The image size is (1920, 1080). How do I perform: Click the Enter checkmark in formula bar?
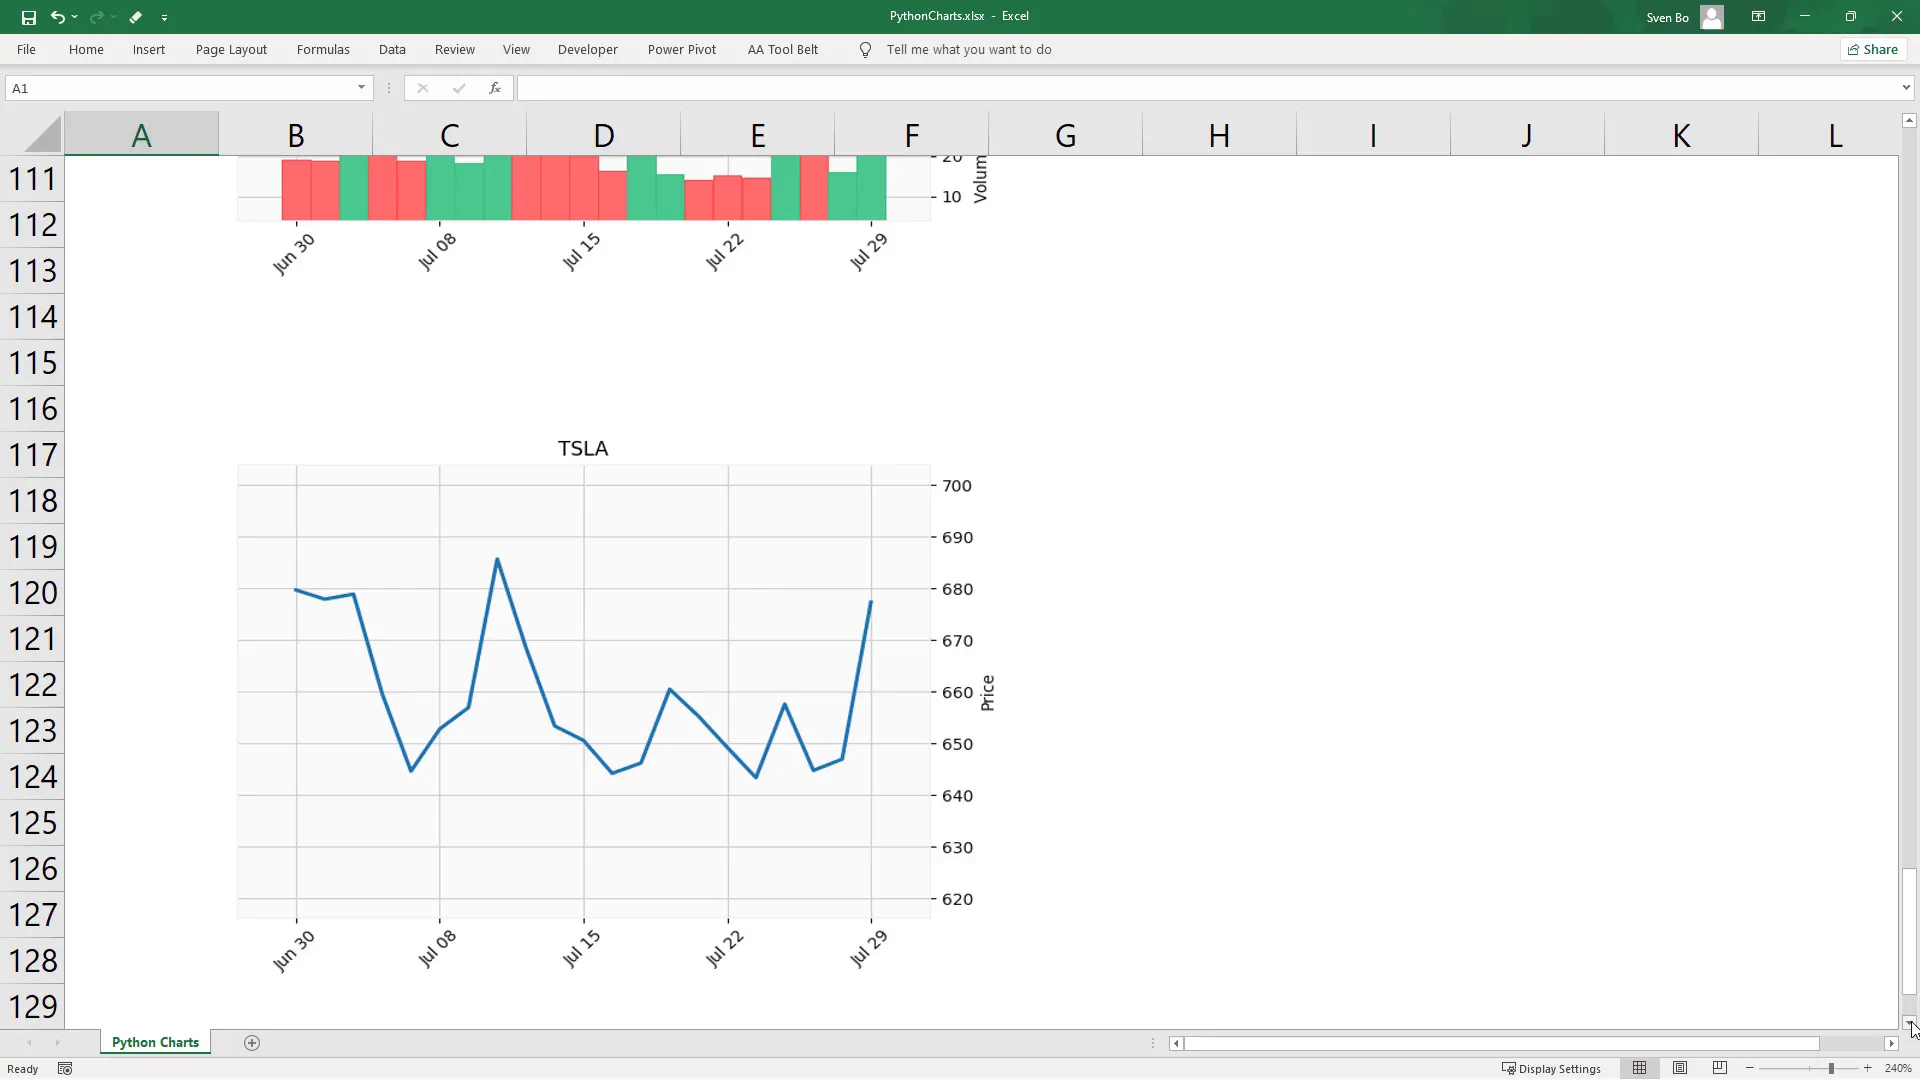pyautogui.click(x=459, y=88)
